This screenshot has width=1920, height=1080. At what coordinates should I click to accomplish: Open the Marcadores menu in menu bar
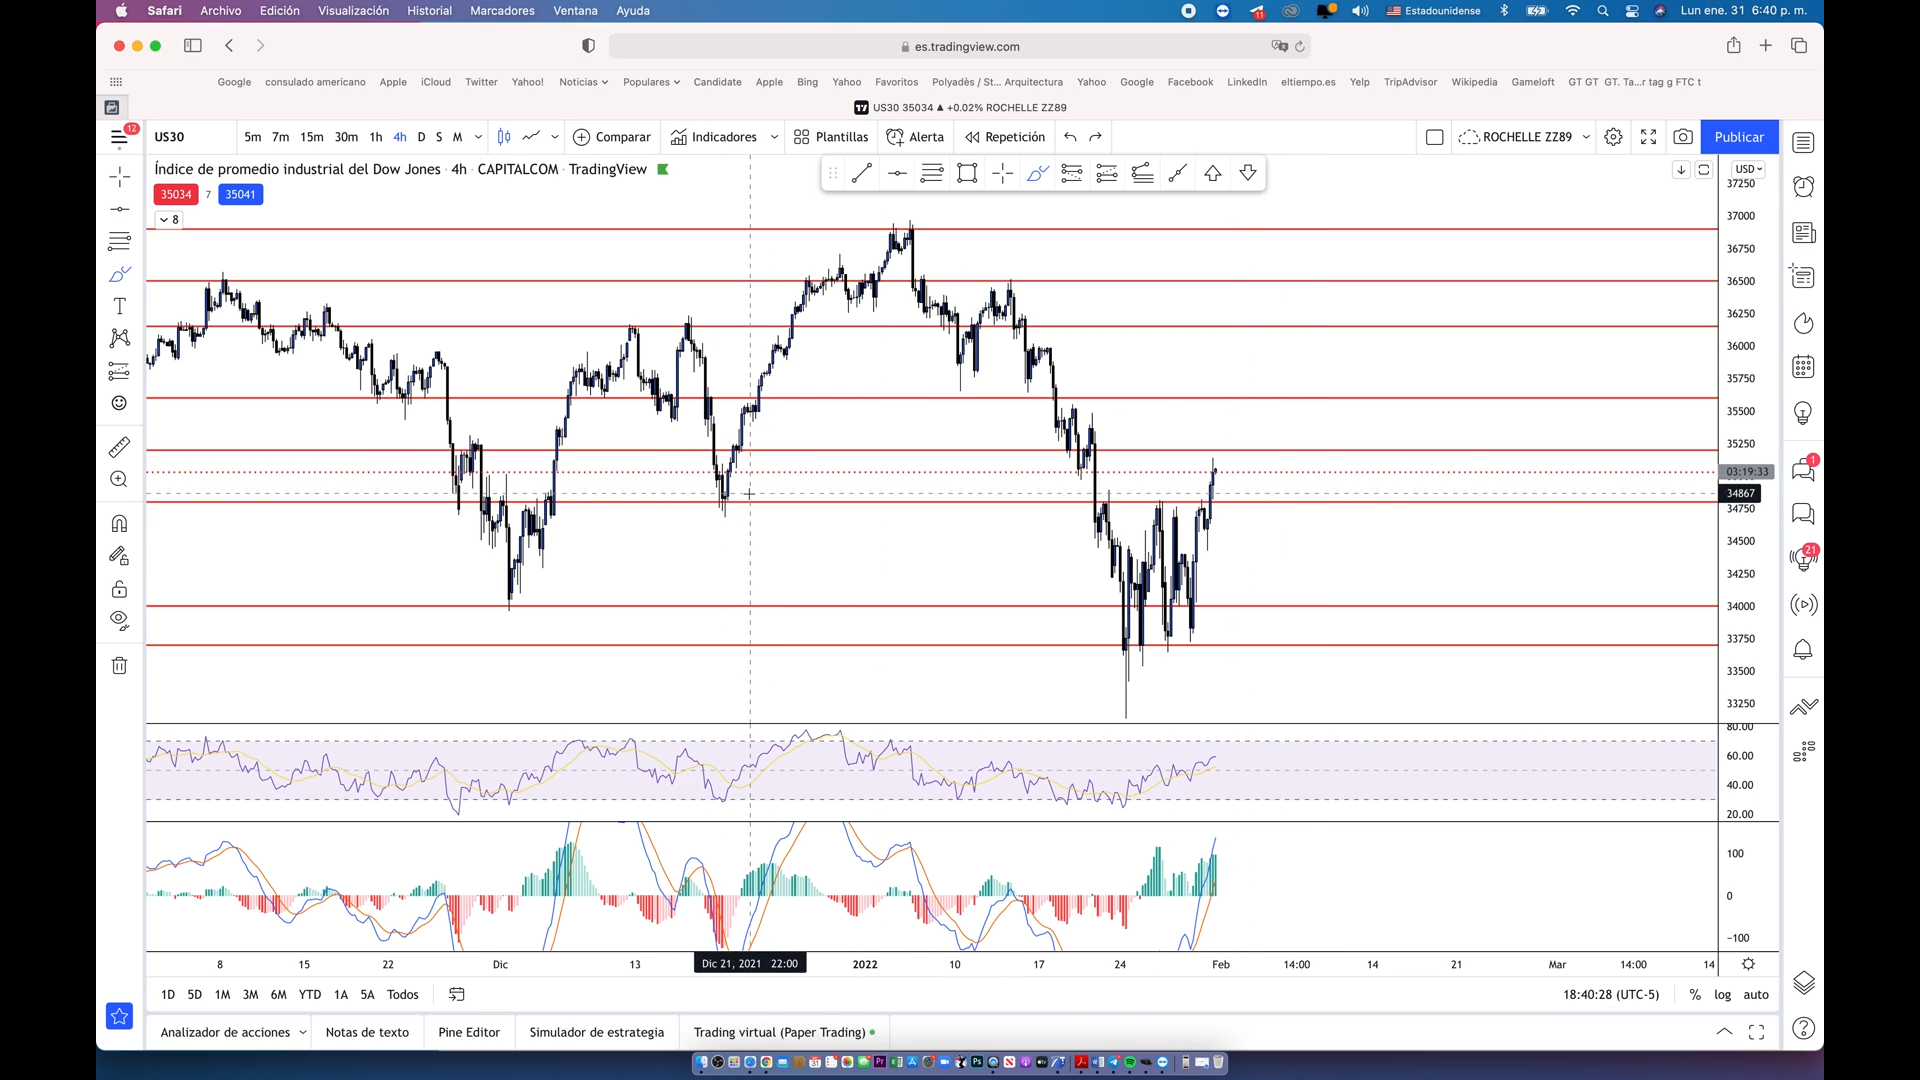502,11
